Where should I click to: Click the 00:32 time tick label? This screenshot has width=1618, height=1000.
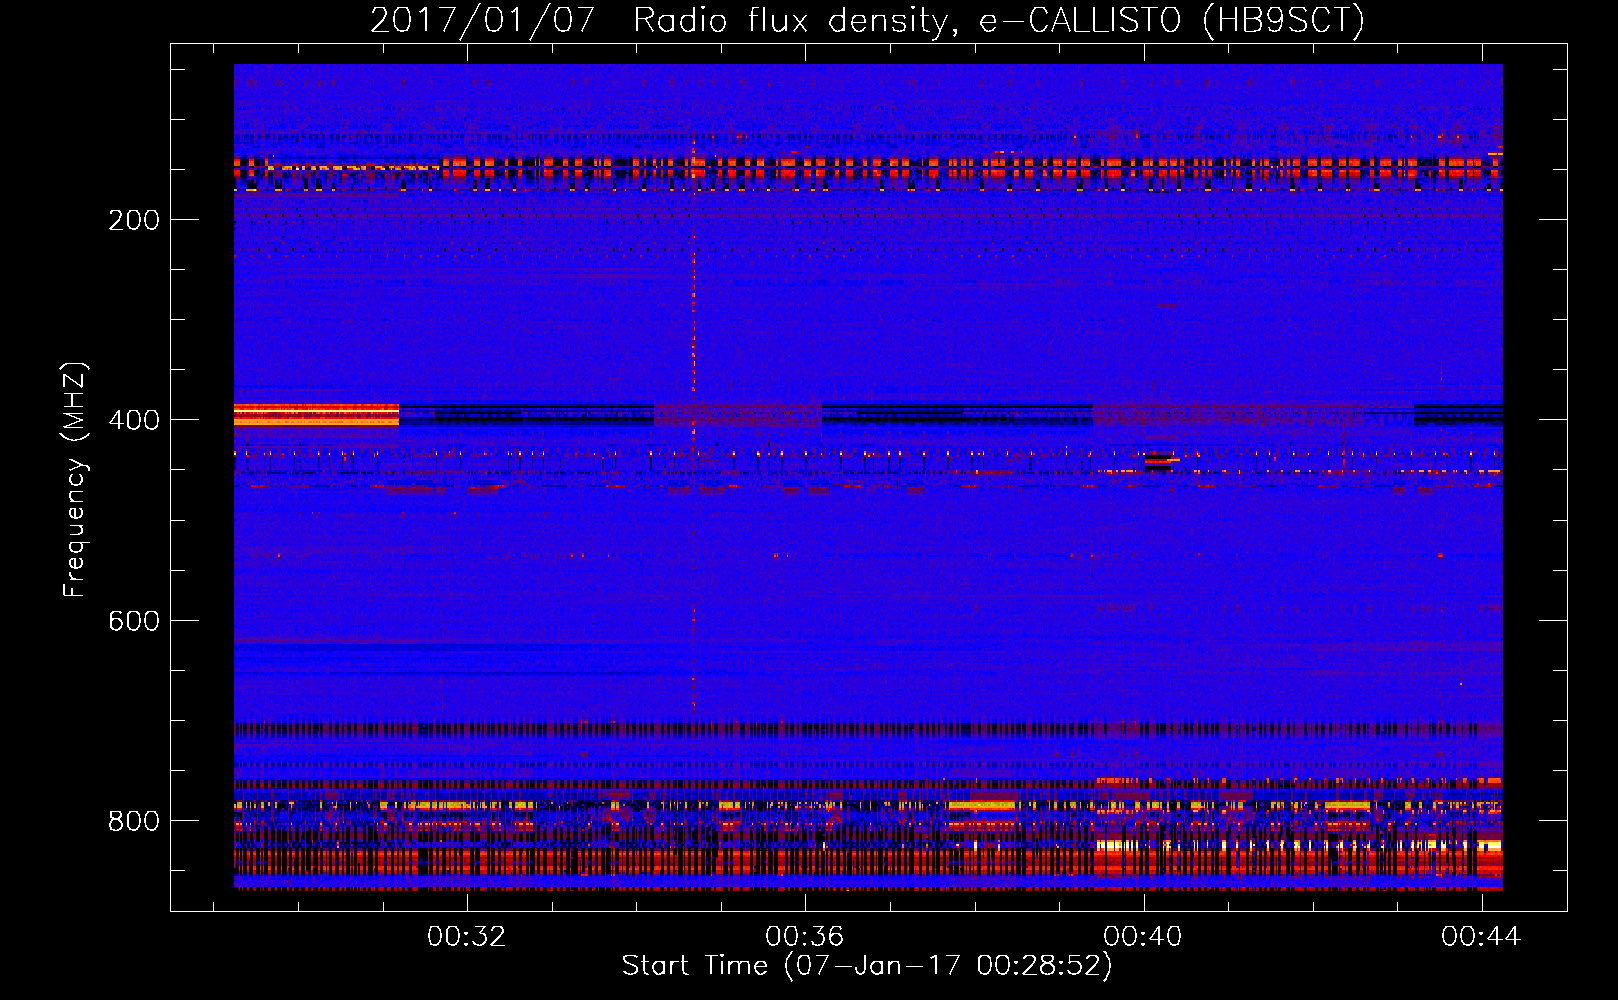[x=466, y=936]
